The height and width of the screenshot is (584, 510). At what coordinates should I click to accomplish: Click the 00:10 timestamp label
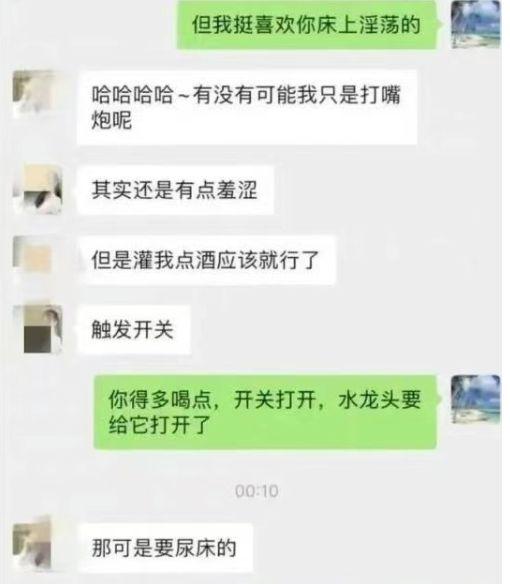[257, 491]
